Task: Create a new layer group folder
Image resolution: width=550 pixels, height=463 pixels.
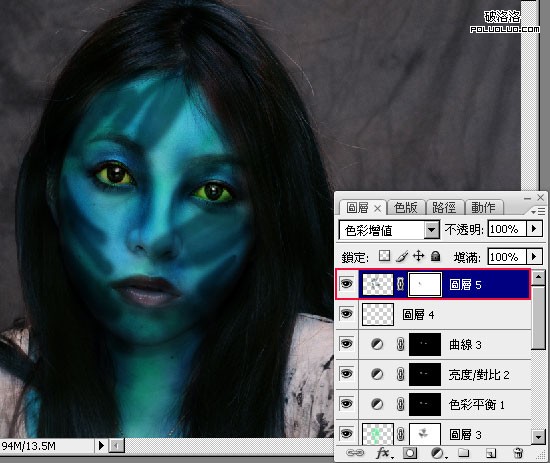Action: click(463, 452)
